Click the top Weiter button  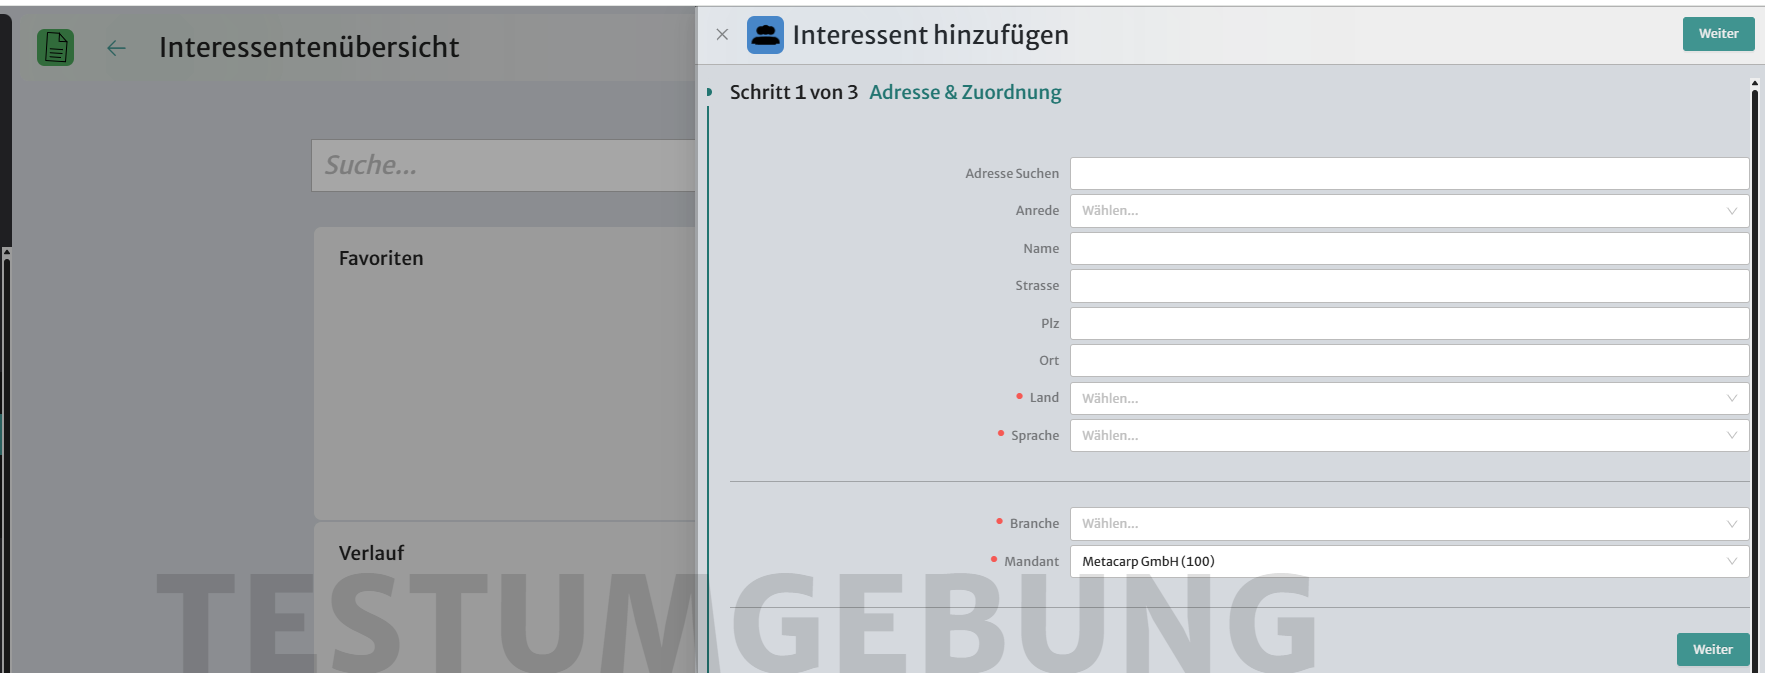tap(1718, 33)
